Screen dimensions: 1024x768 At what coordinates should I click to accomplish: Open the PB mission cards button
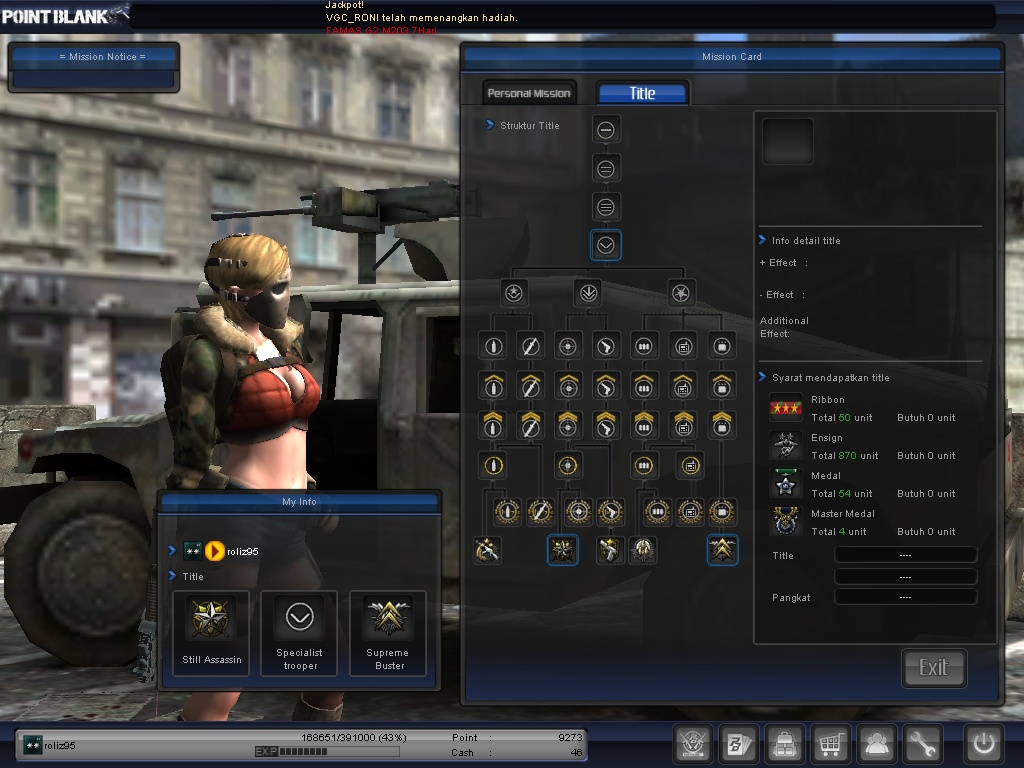(739, 744)
